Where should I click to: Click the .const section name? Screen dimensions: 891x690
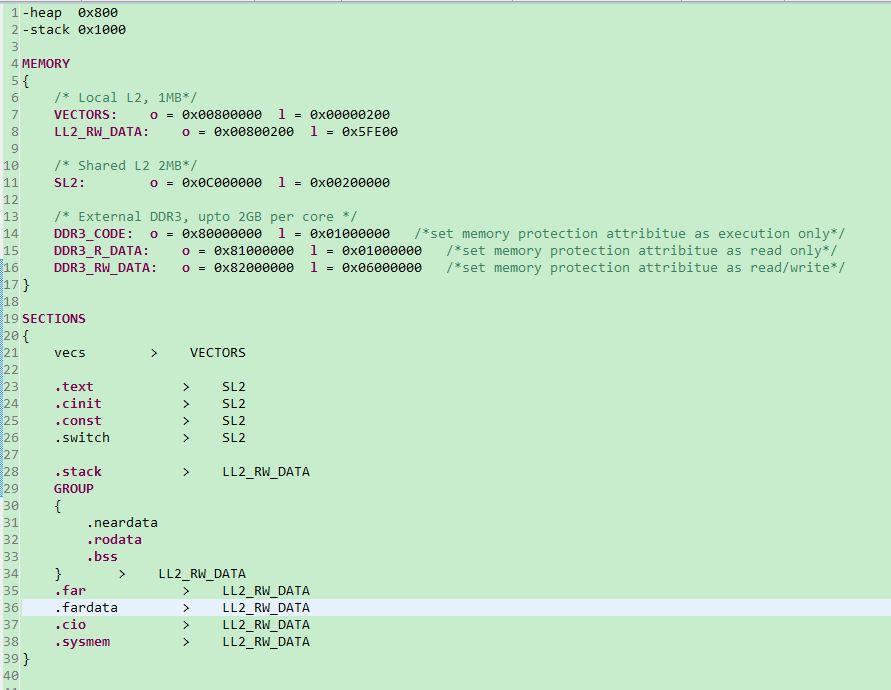(78, 421)
